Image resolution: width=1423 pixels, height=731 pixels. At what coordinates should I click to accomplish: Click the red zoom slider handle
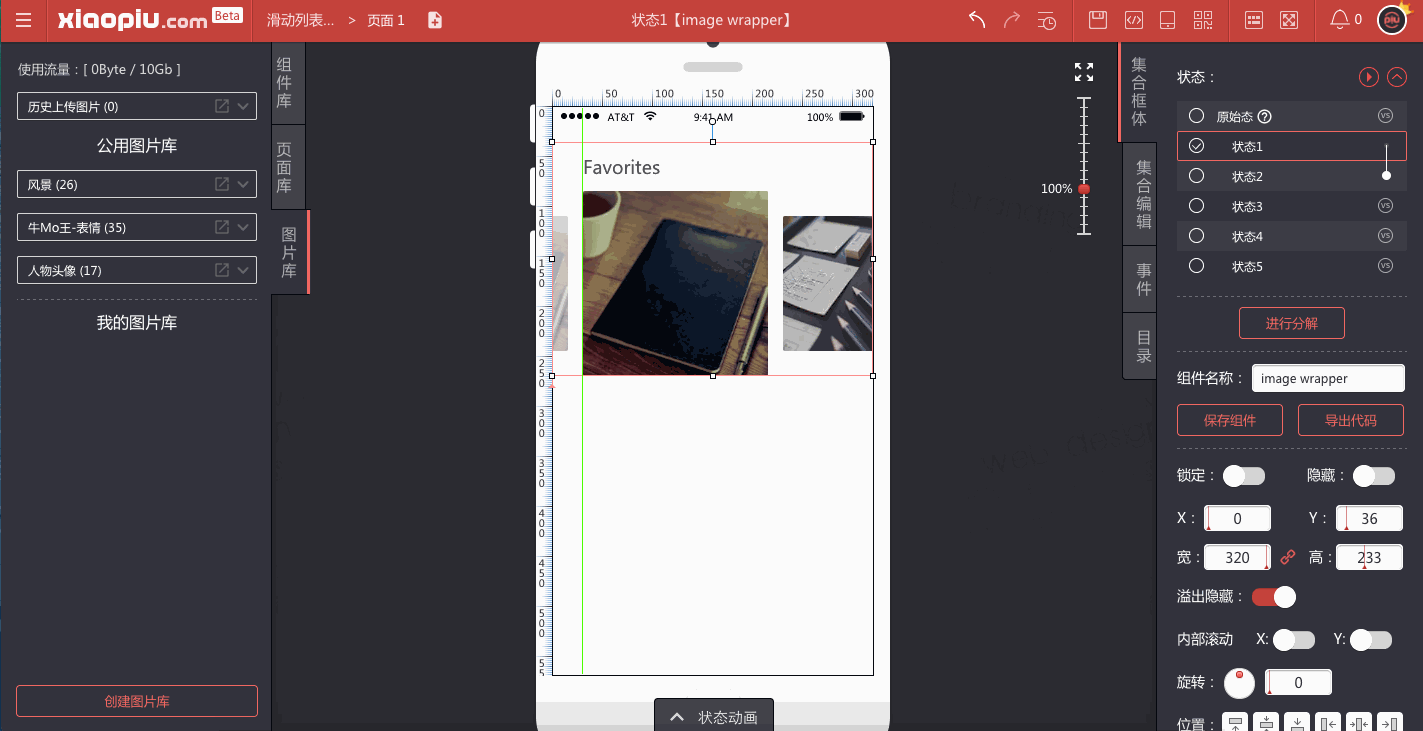(1084, 189)
